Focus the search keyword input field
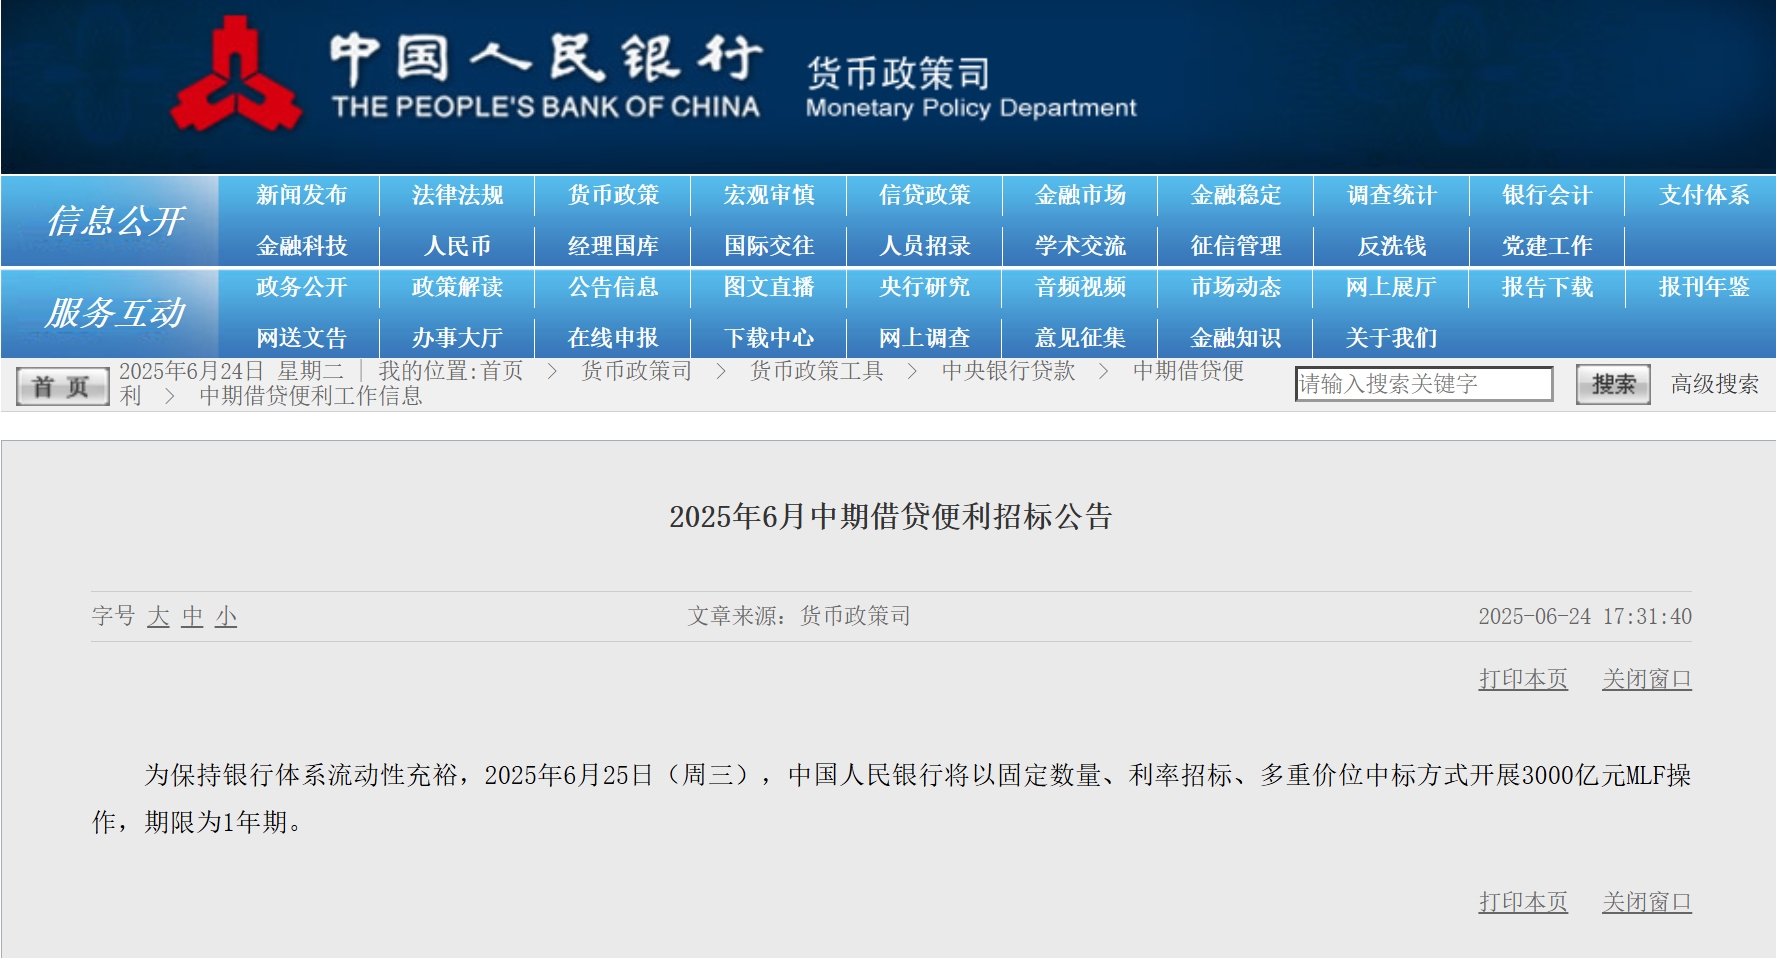 (1424, 384)
